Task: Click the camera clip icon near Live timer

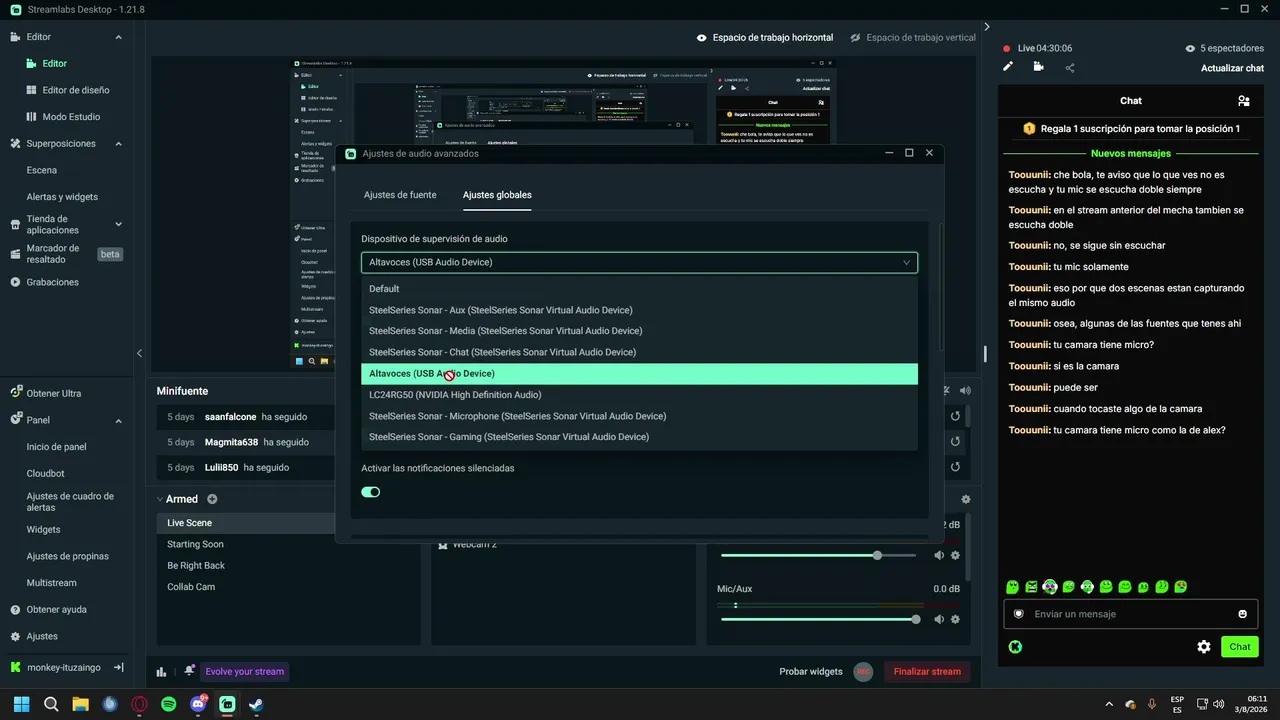Action: point(1039,67)
